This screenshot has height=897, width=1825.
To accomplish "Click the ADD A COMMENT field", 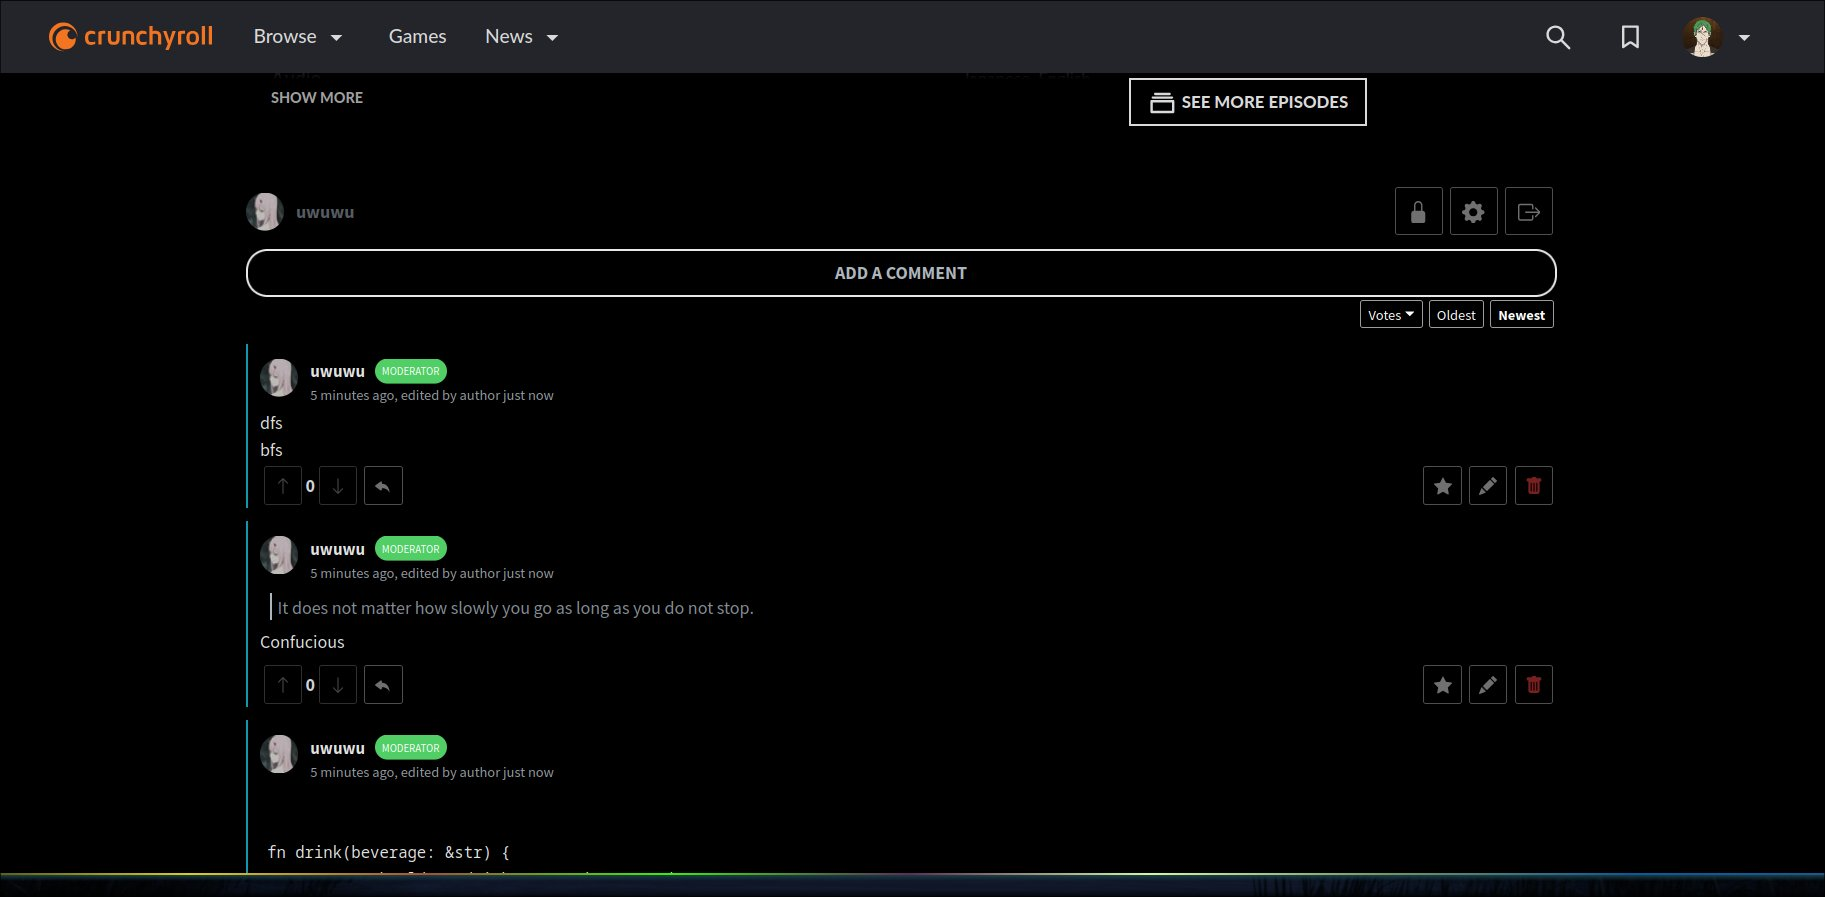I will point(900,273).
